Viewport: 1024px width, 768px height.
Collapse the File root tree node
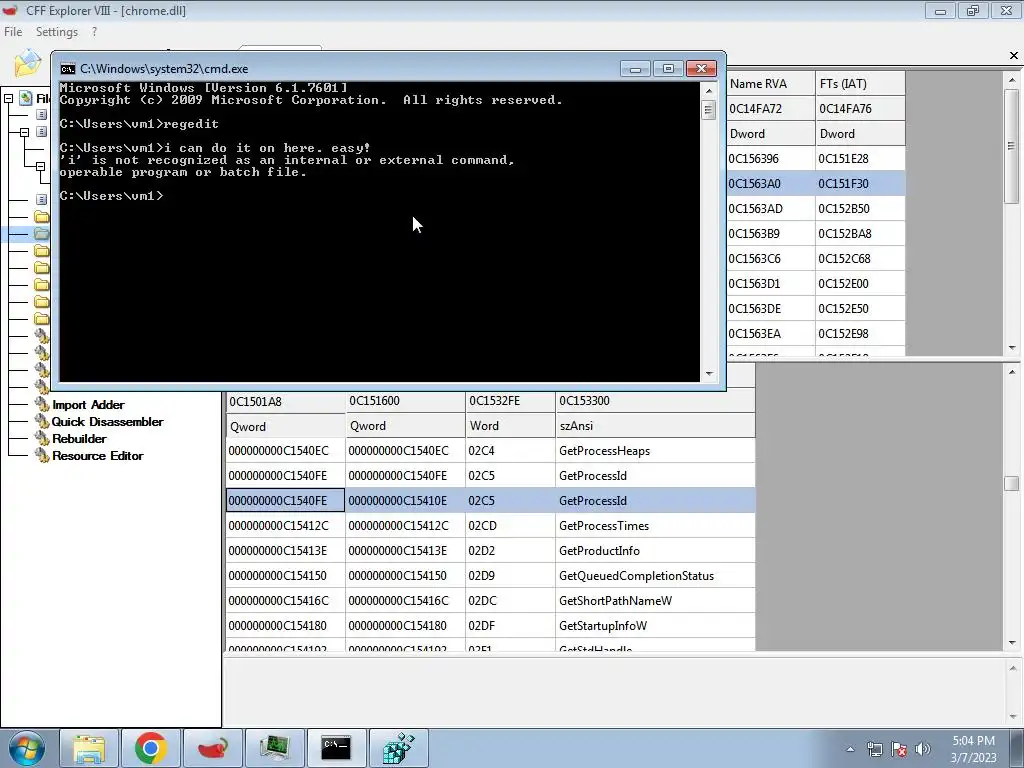[8, 99]
